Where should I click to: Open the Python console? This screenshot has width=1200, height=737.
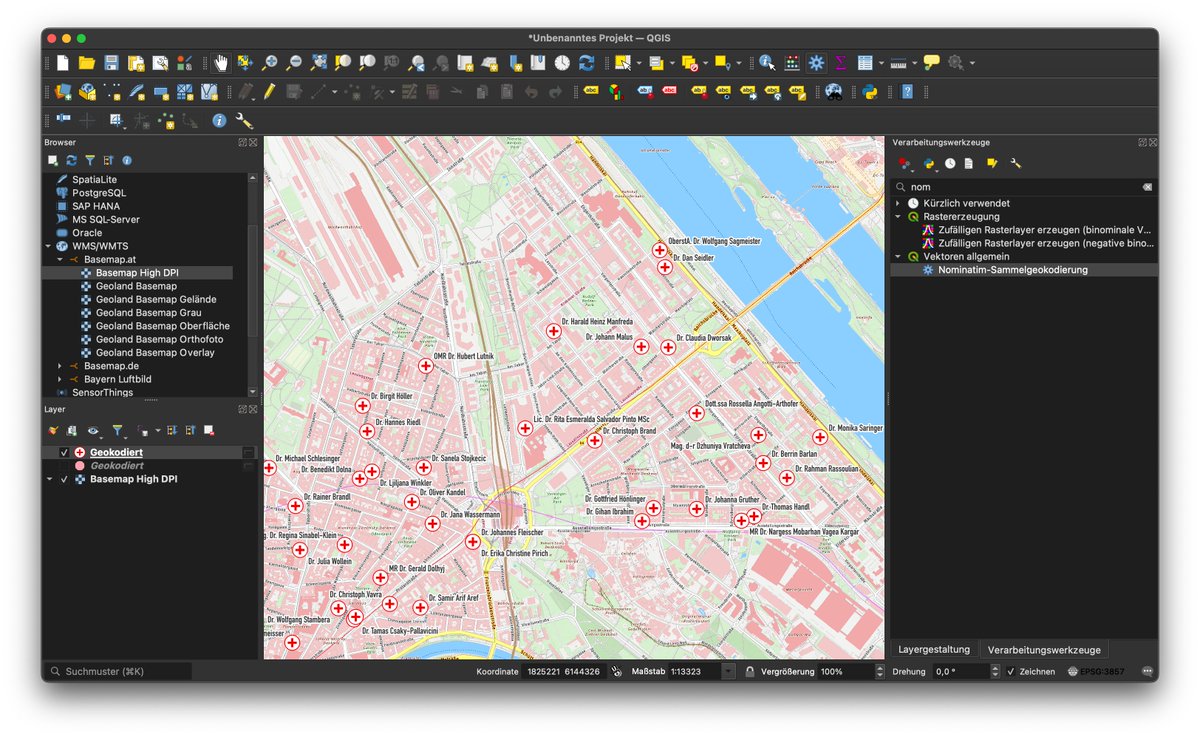[x=870, y=91]
